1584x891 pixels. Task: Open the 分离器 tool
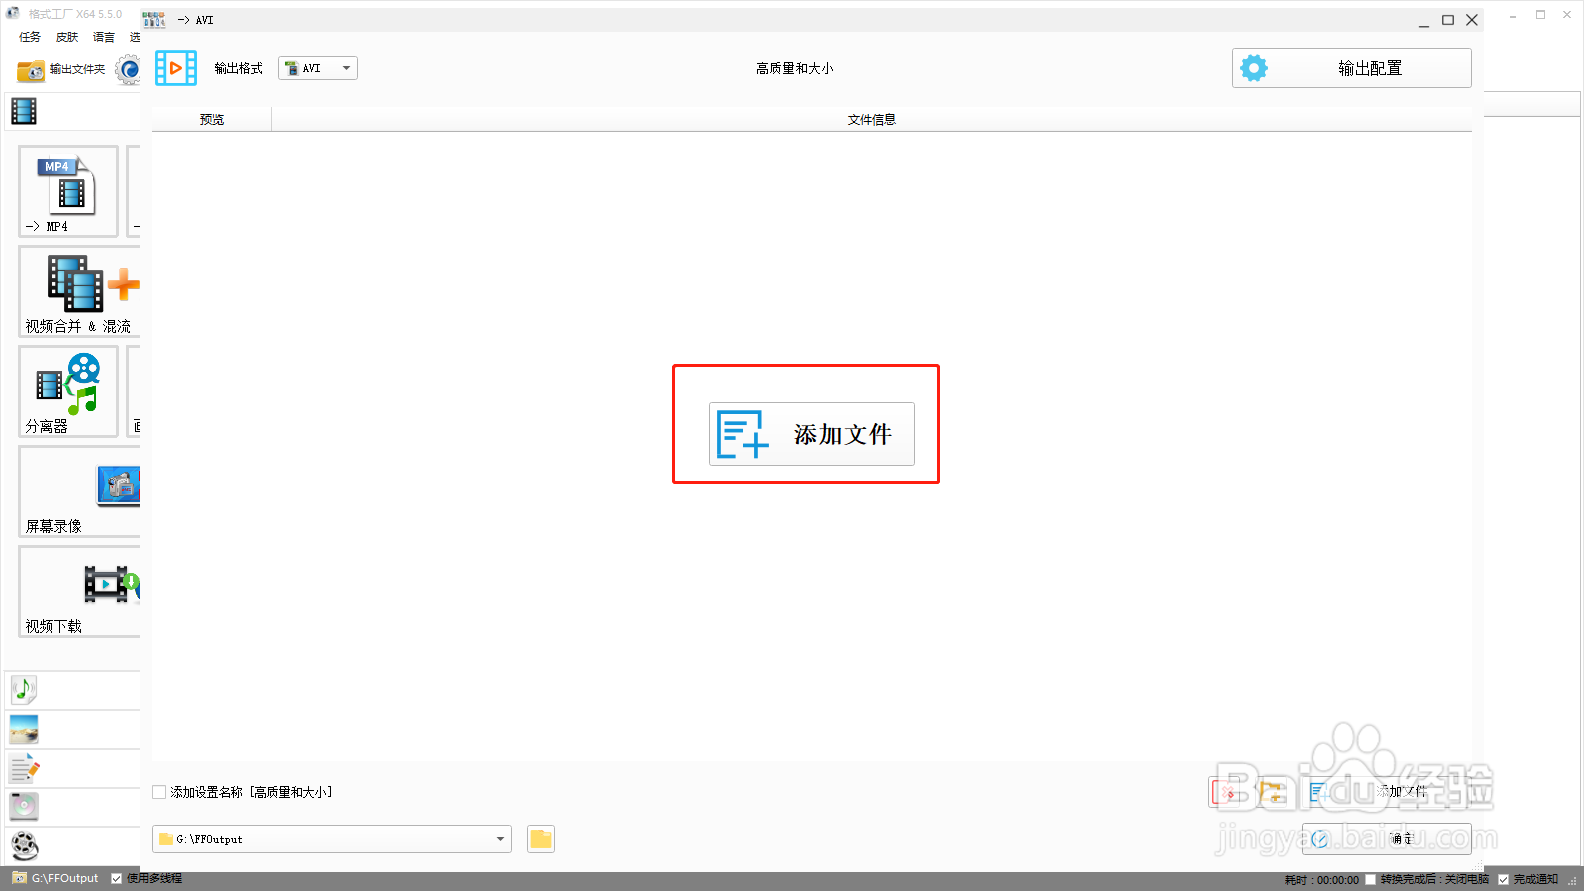pos(68,391)
